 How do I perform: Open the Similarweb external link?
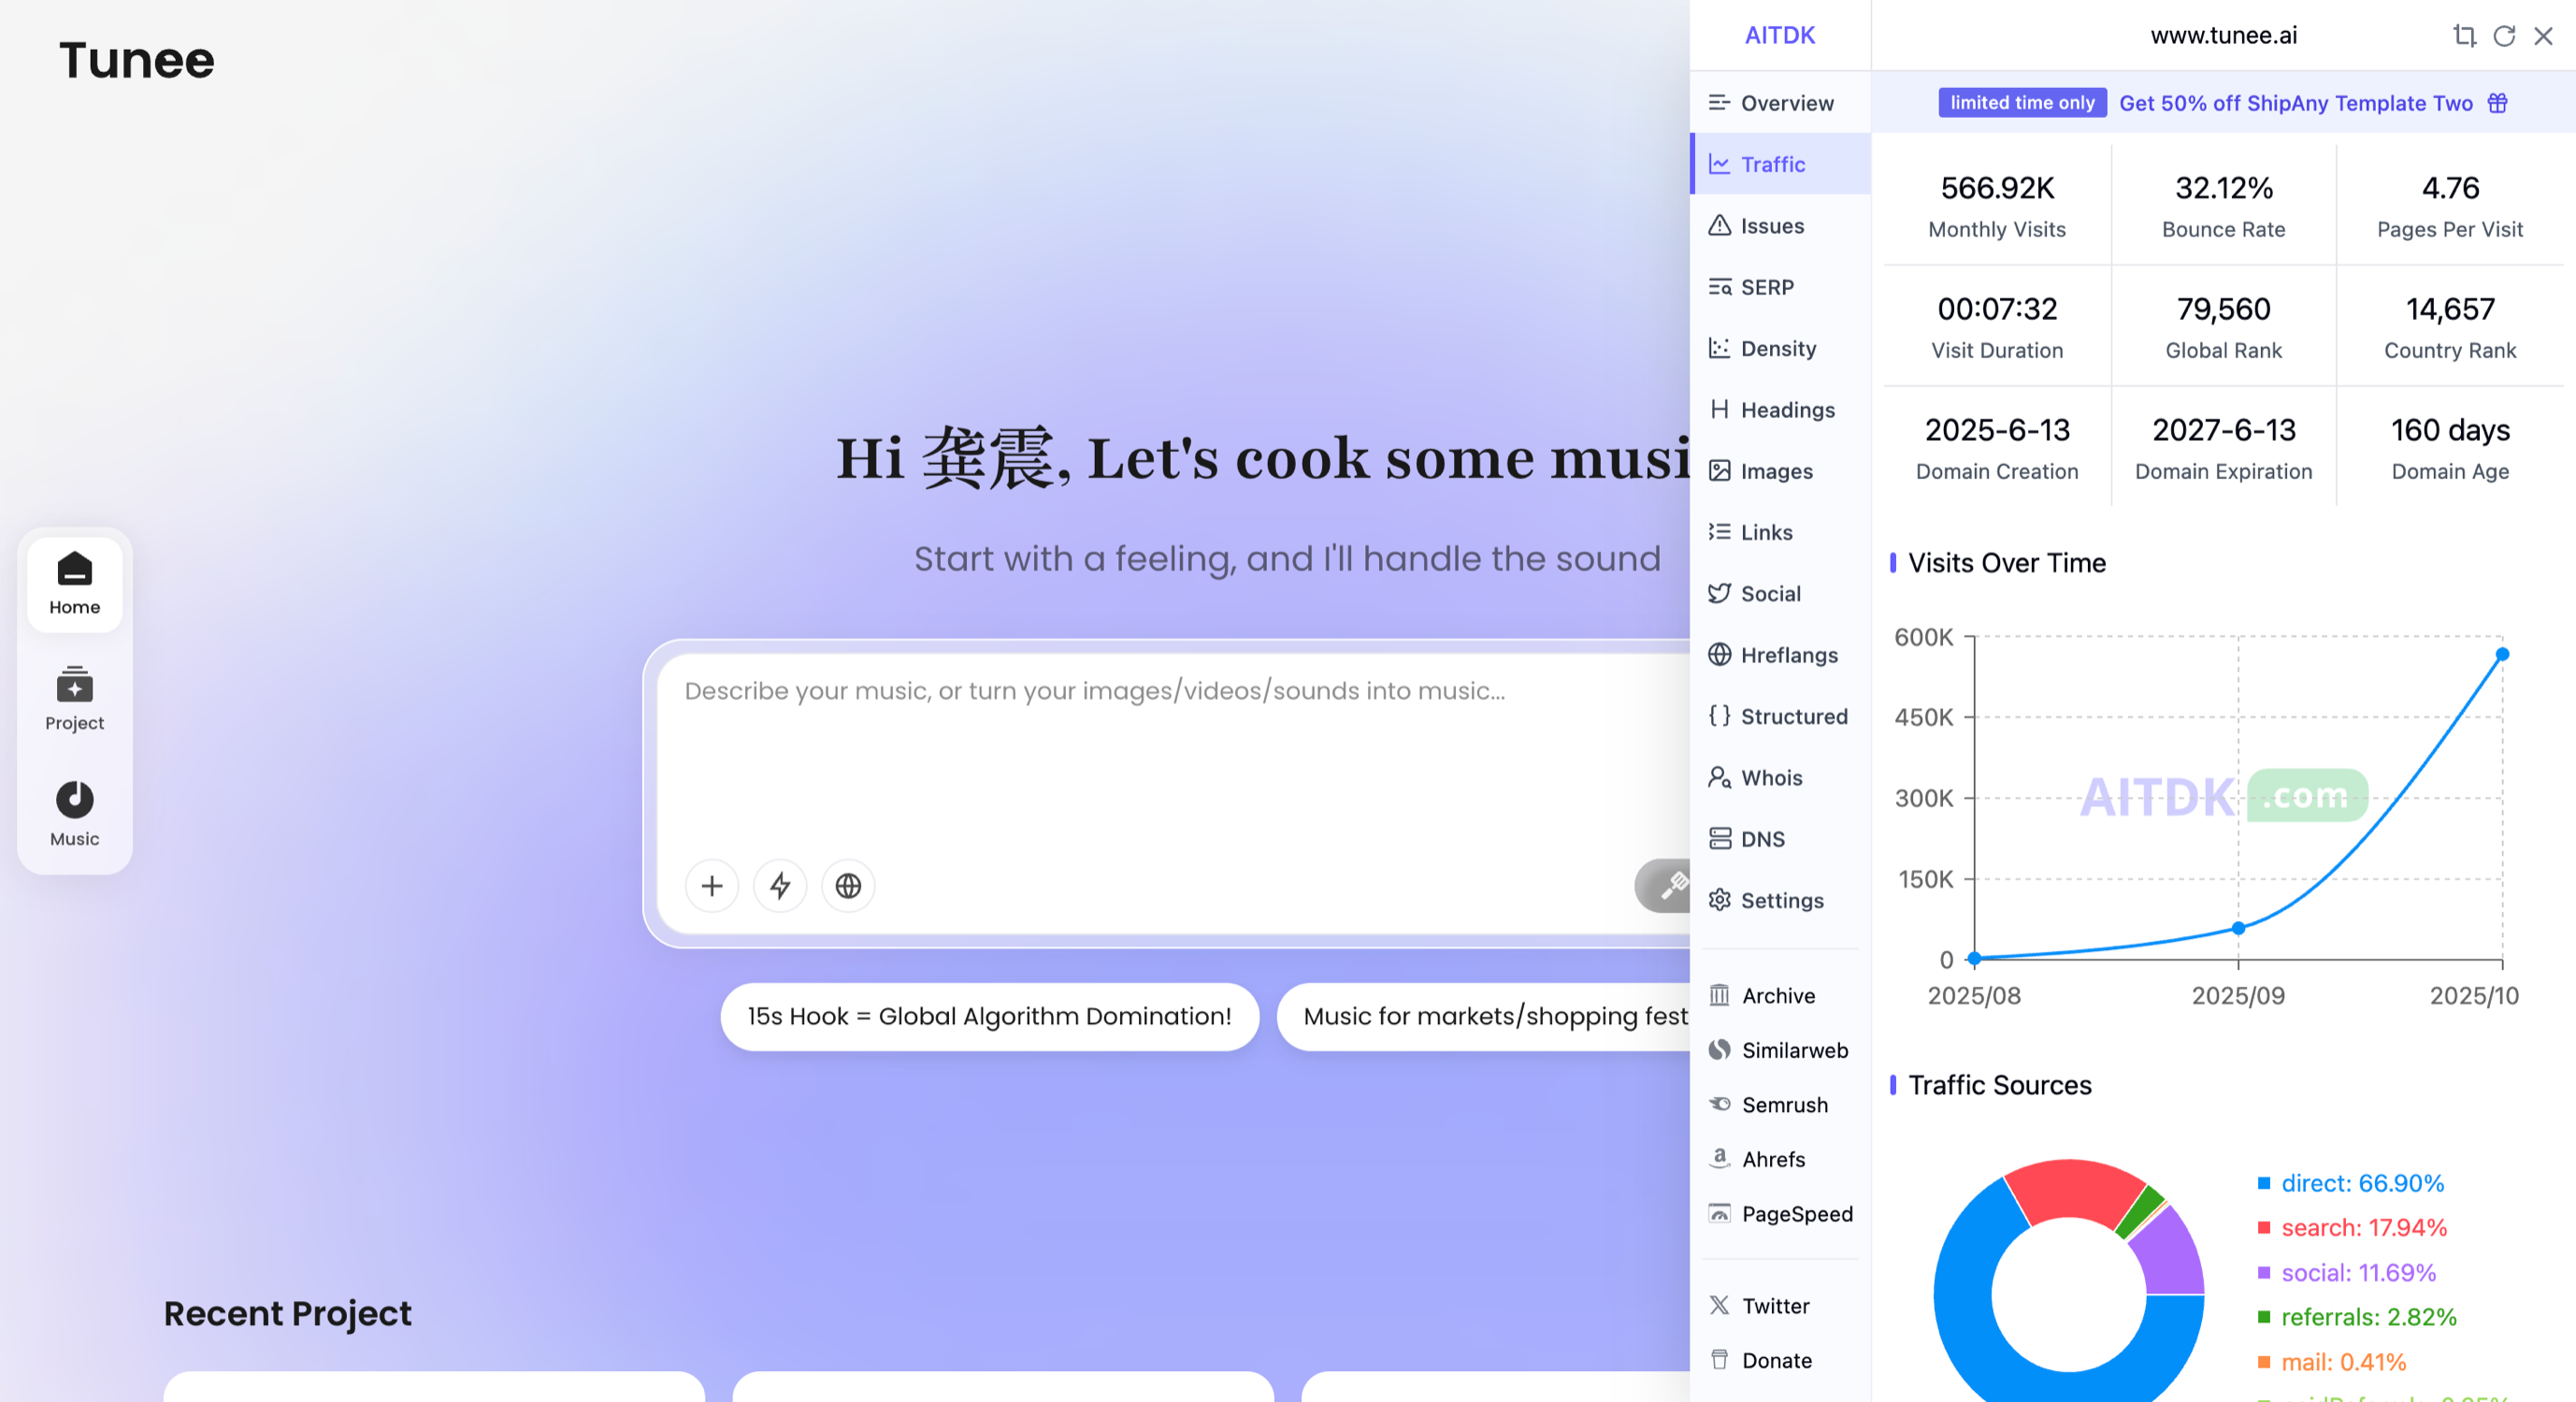1793,1050
